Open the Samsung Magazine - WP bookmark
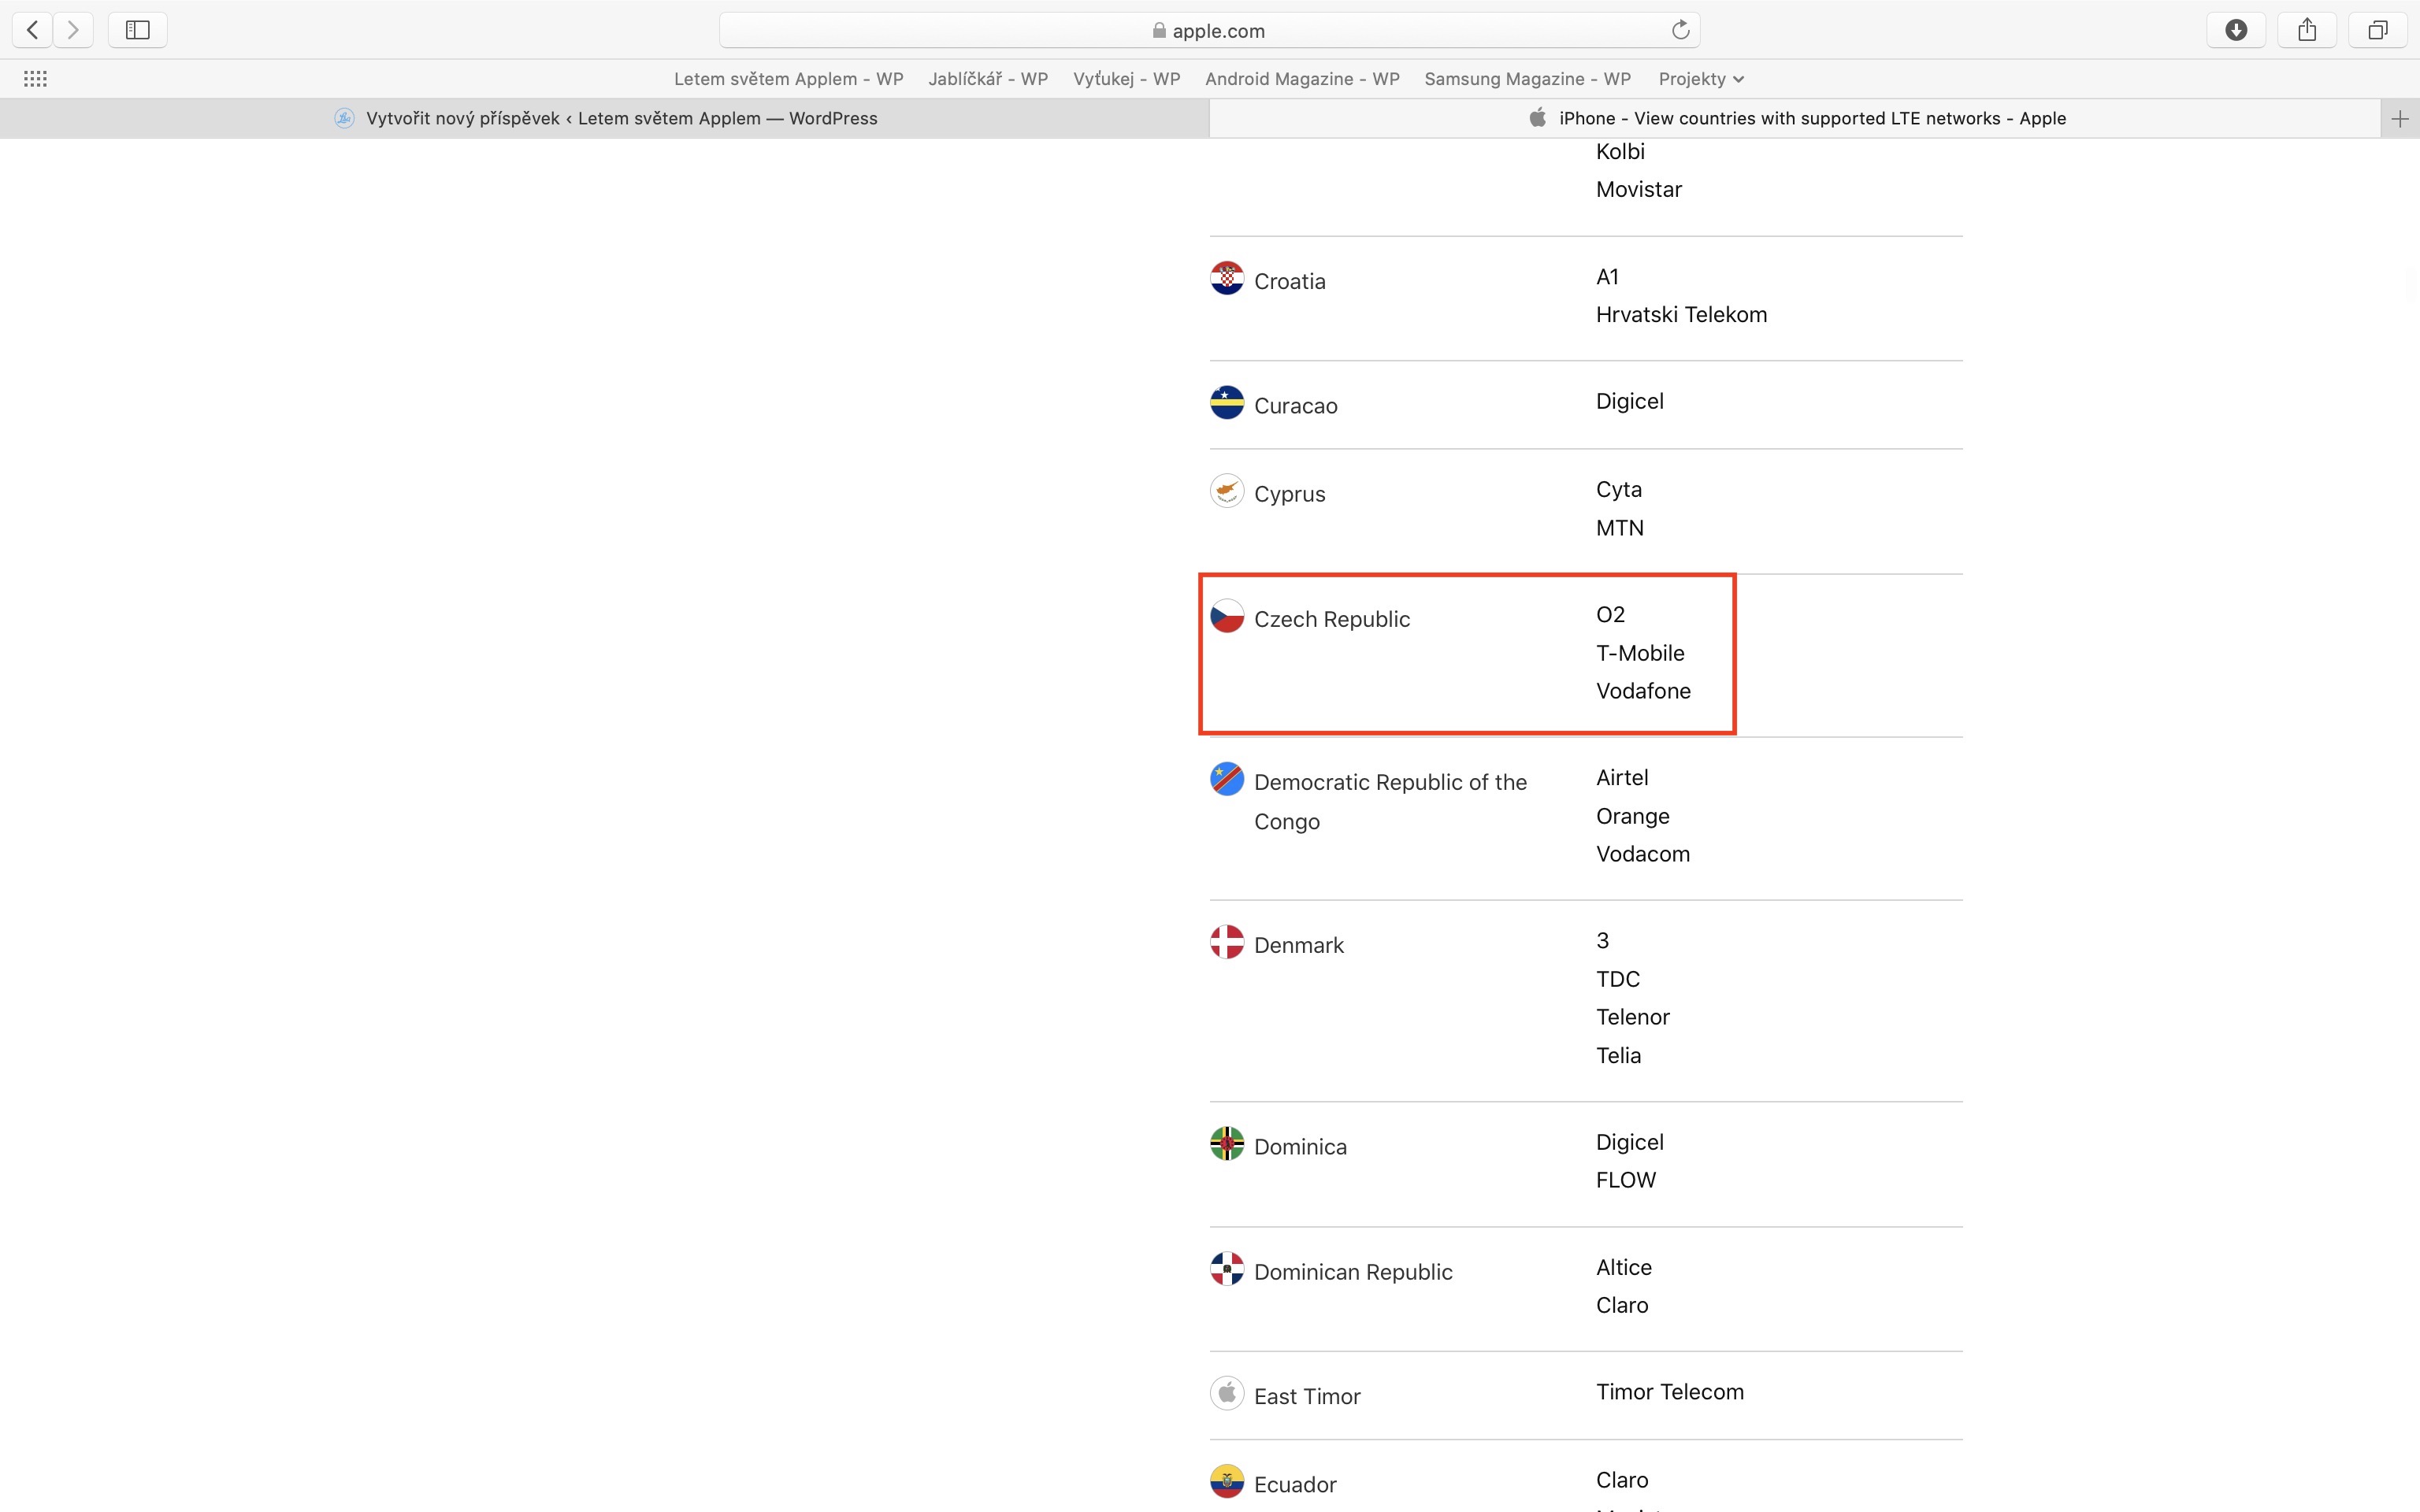This screenshot has height=1512, width=2420. [x=1527, y=79]
